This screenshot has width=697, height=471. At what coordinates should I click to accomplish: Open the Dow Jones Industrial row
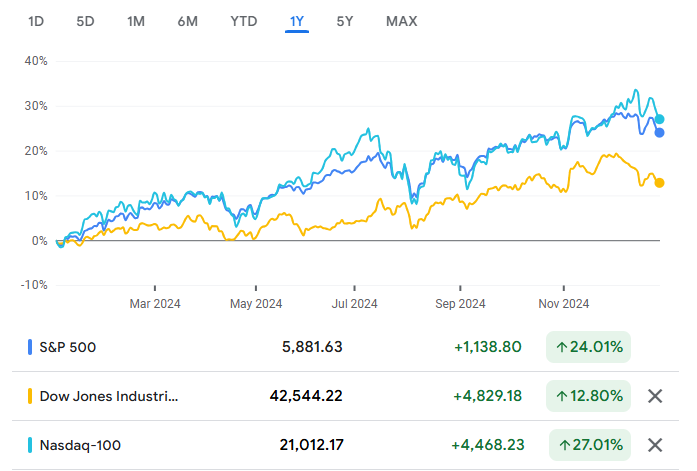[x=109, y=396]
